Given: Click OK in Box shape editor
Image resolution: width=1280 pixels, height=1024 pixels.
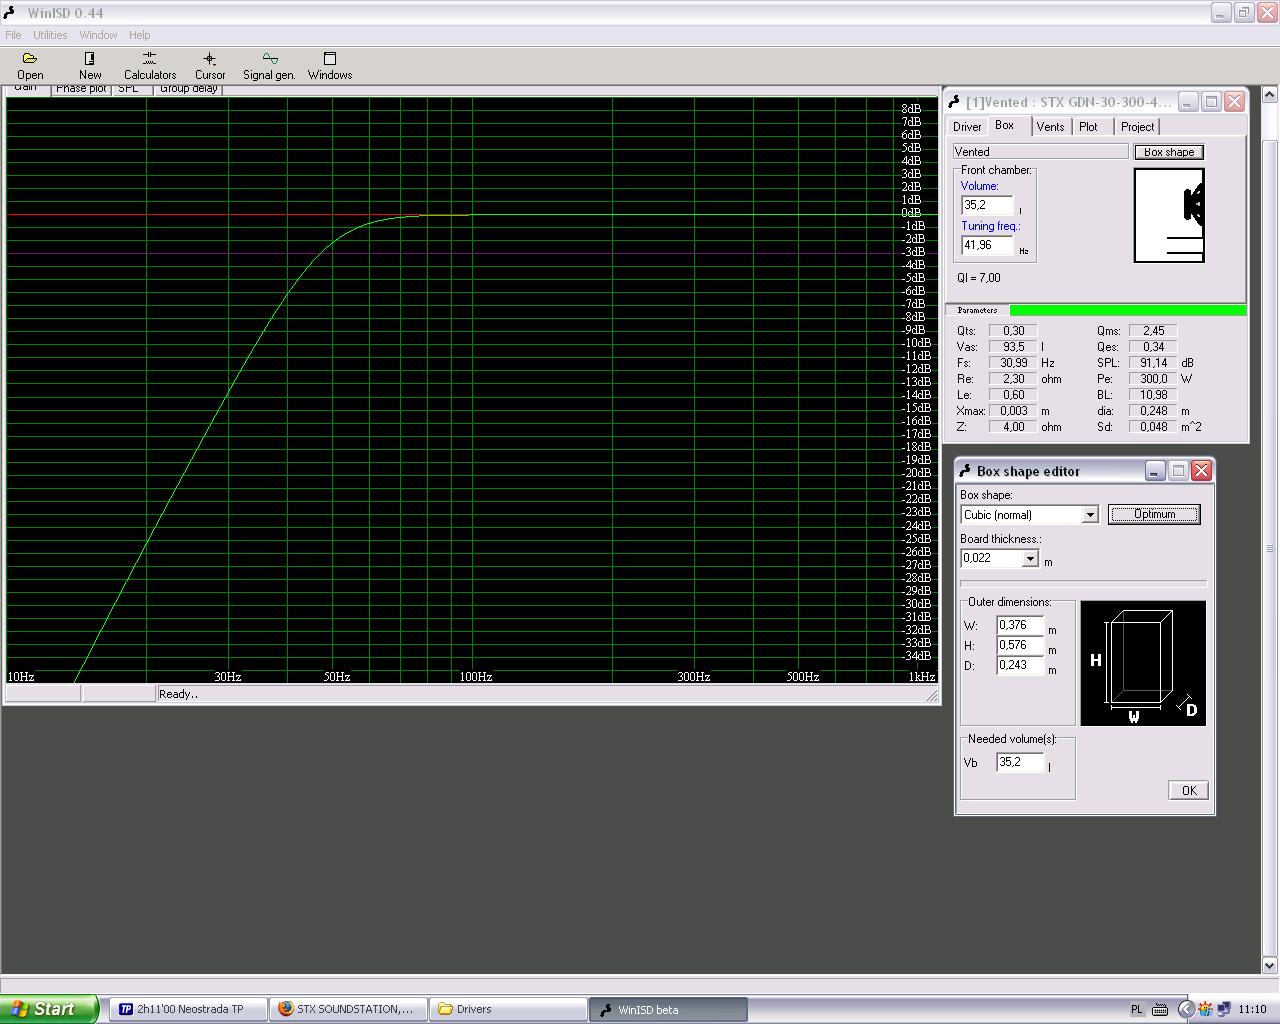Looking at the screenshot, I should [x=1188, y=791].
